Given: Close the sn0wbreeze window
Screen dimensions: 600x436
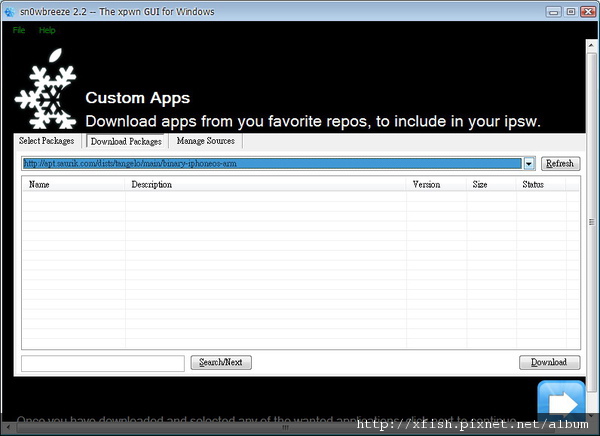Looking at the screenshot, I should pos(588,12).
